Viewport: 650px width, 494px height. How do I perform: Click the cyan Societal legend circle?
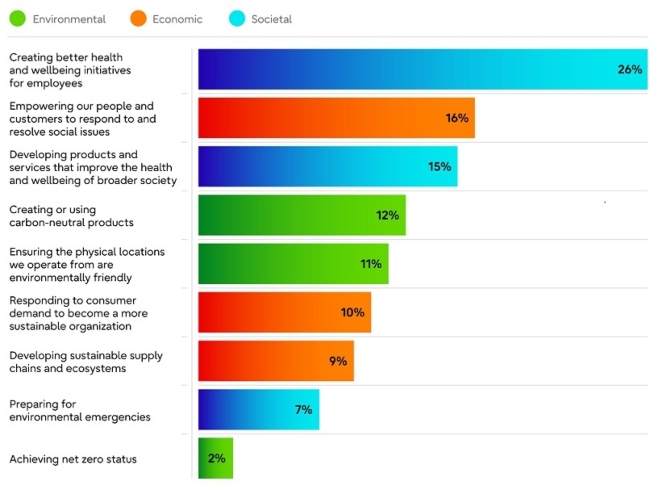coord(237,19)
